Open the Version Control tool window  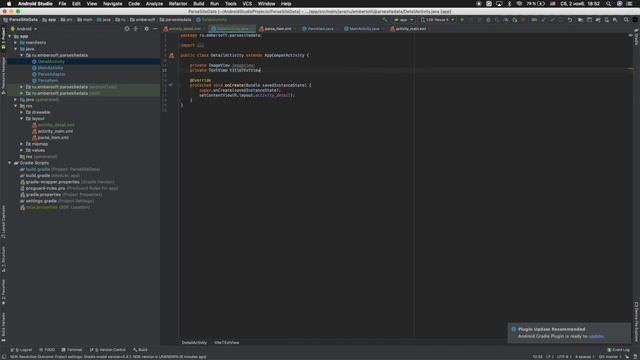(x=108, y=350)
